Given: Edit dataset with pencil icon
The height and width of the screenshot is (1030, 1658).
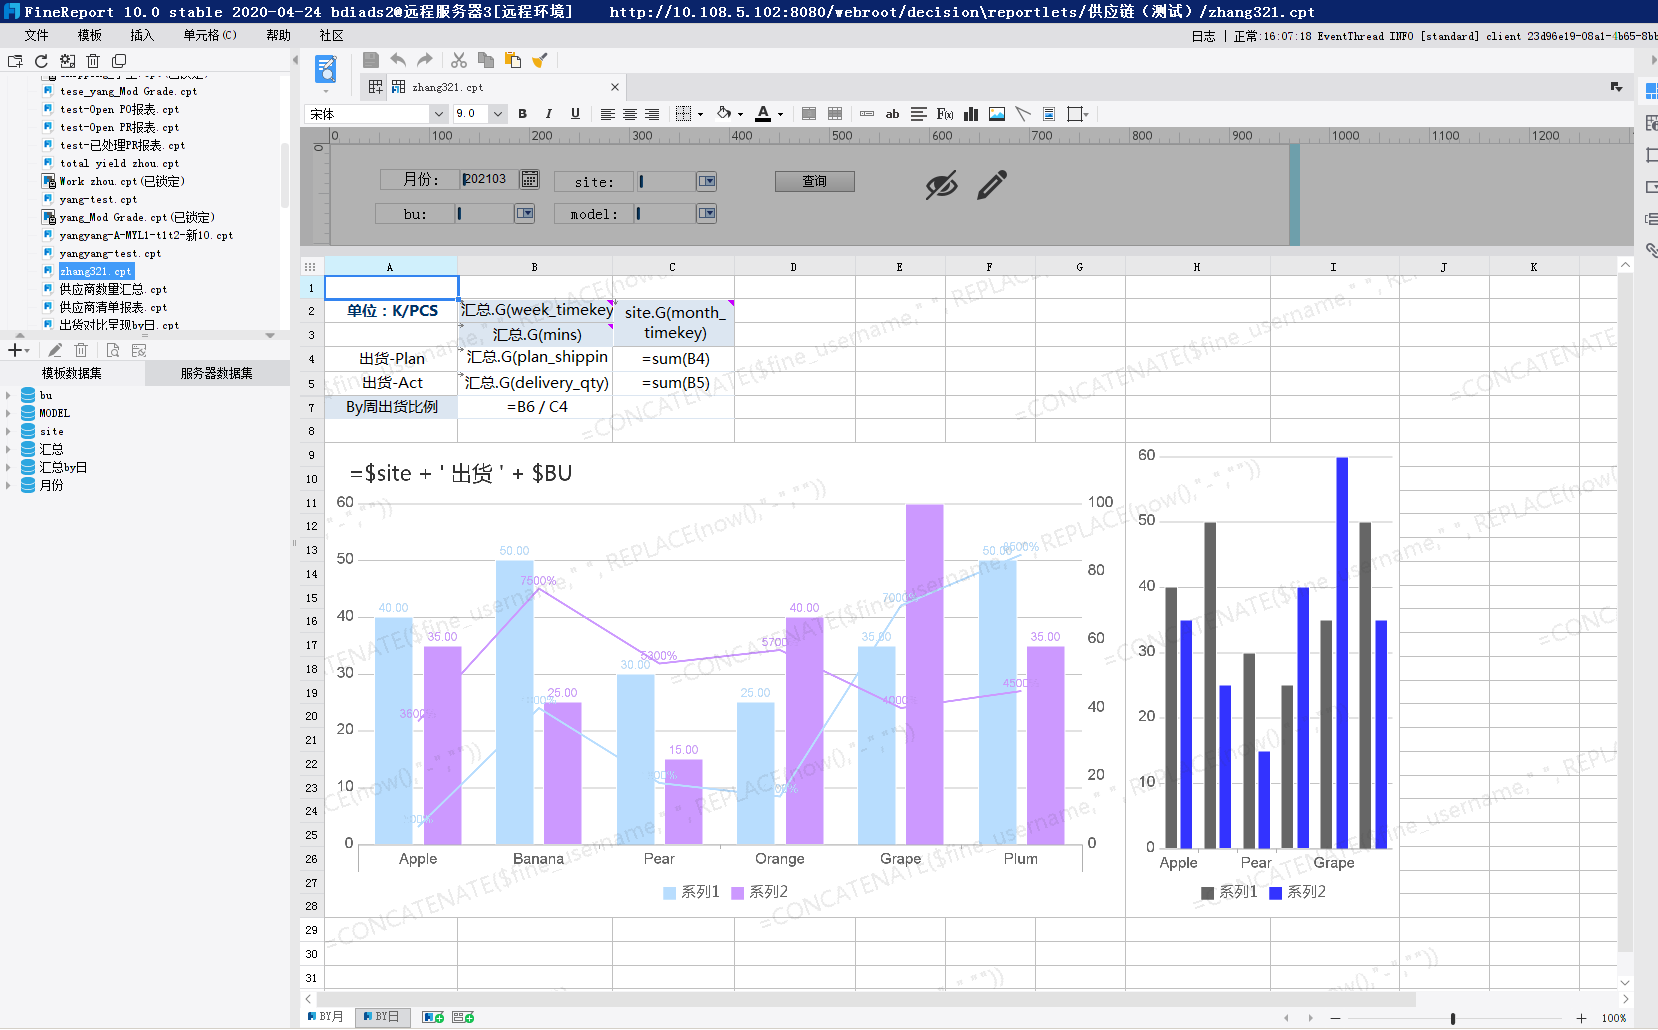Looking at the screenshot, I should [x=55, y=350].
